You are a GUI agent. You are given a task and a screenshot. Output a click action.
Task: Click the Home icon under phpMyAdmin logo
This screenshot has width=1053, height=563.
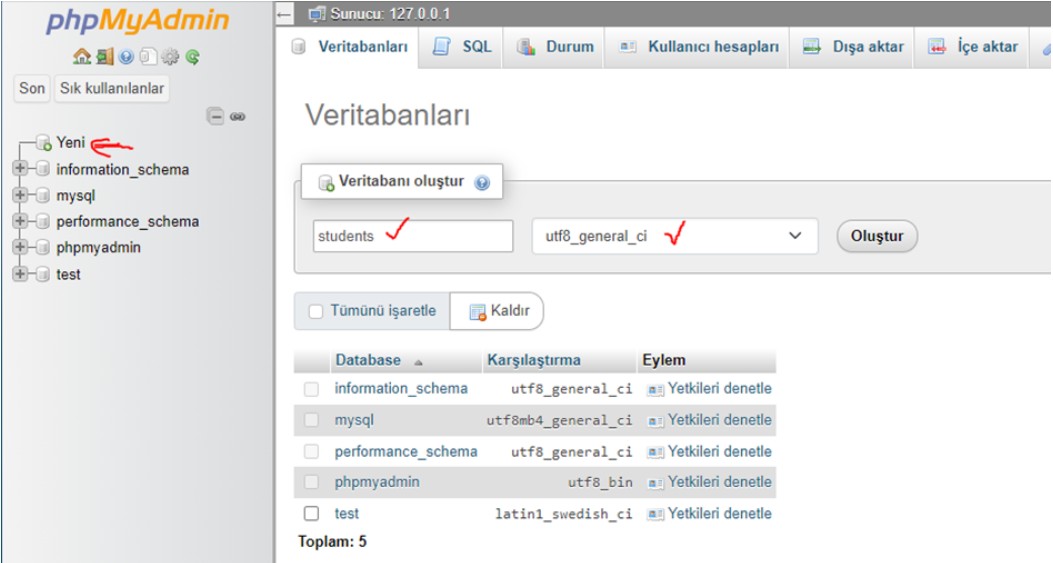click(82, 58)
